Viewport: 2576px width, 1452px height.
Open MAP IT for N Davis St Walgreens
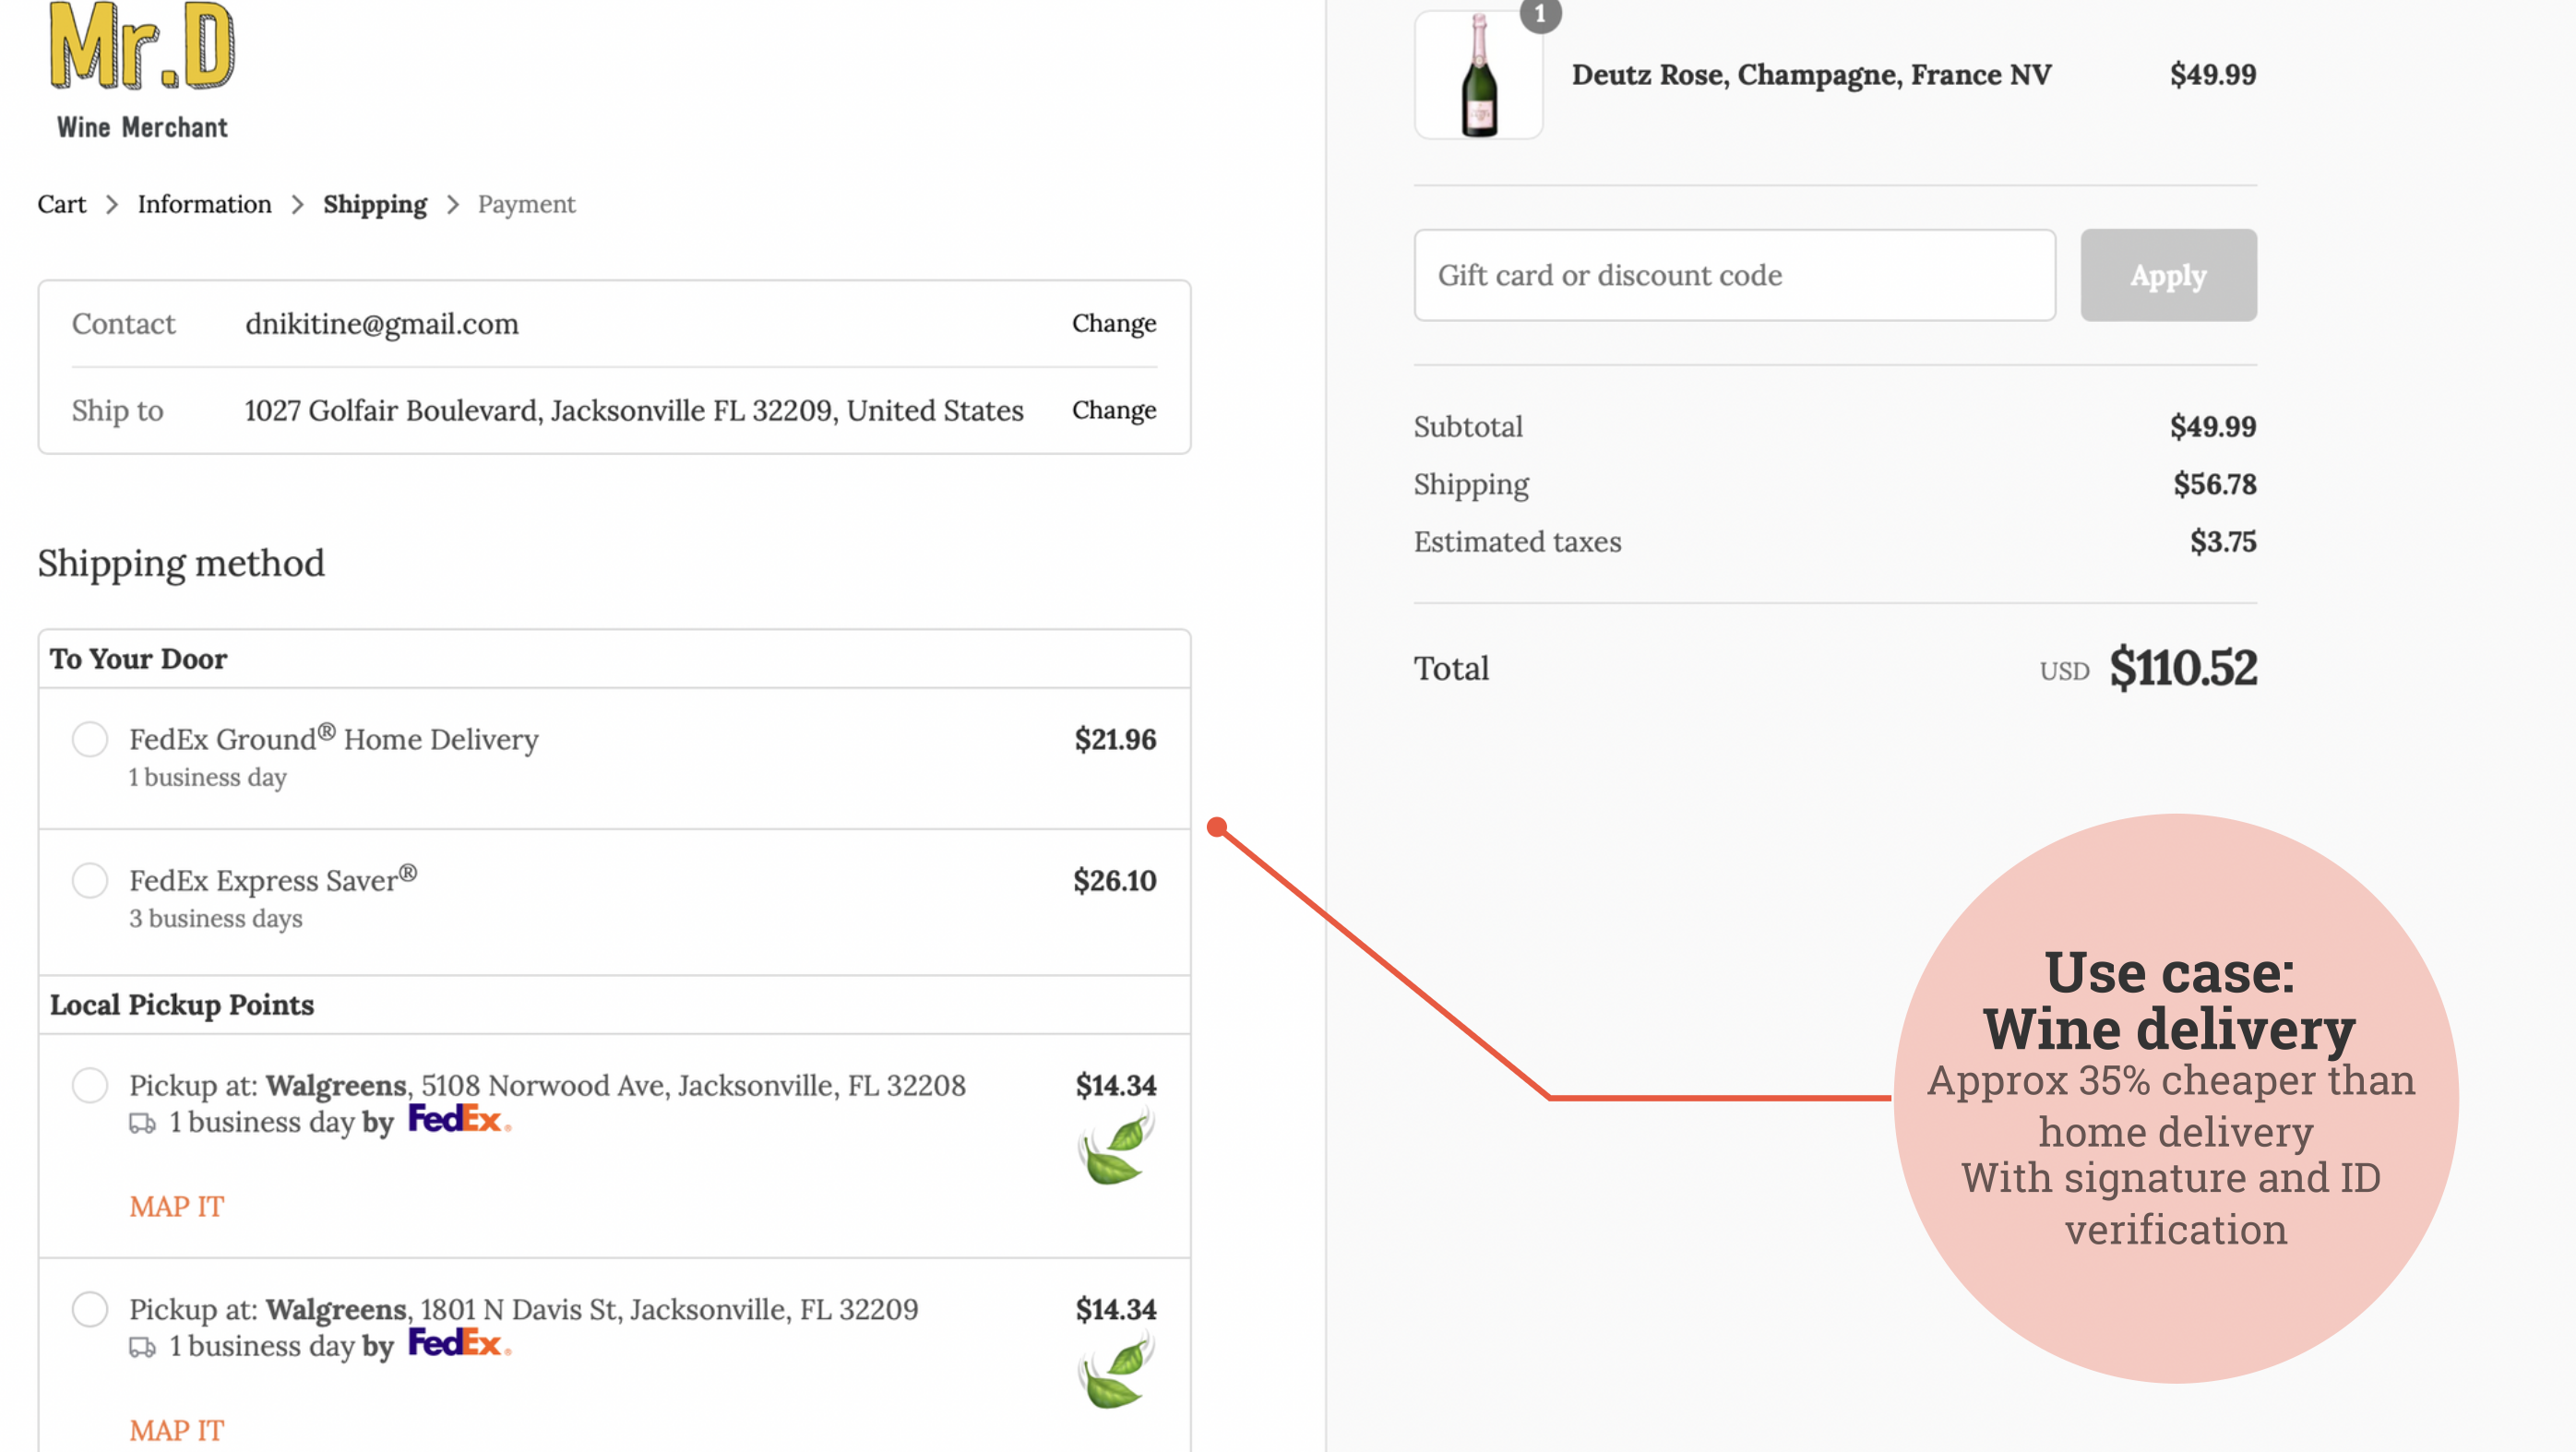(x=176, y=1430)
